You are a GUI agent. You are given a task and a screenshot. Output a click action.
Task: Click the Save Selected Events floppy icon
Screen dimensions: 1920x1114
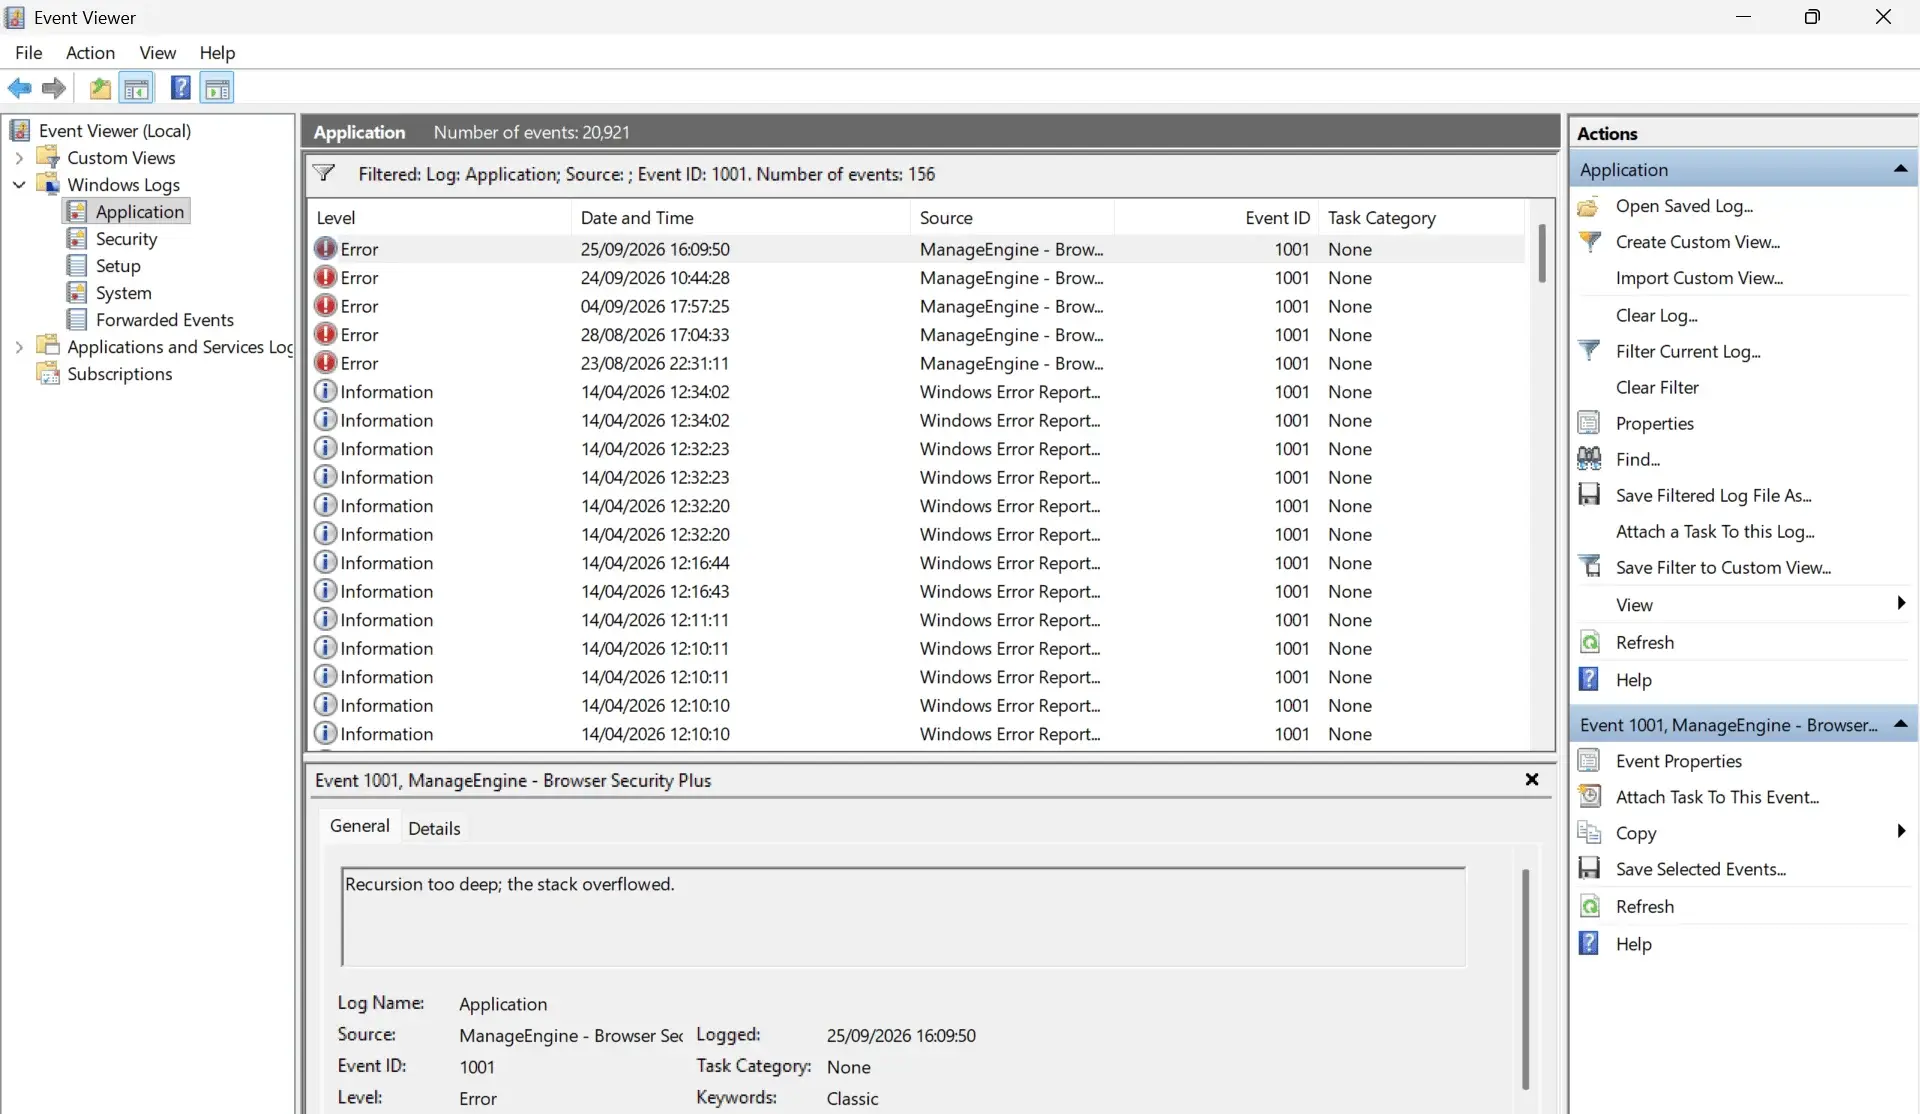tap(1589, 869)
